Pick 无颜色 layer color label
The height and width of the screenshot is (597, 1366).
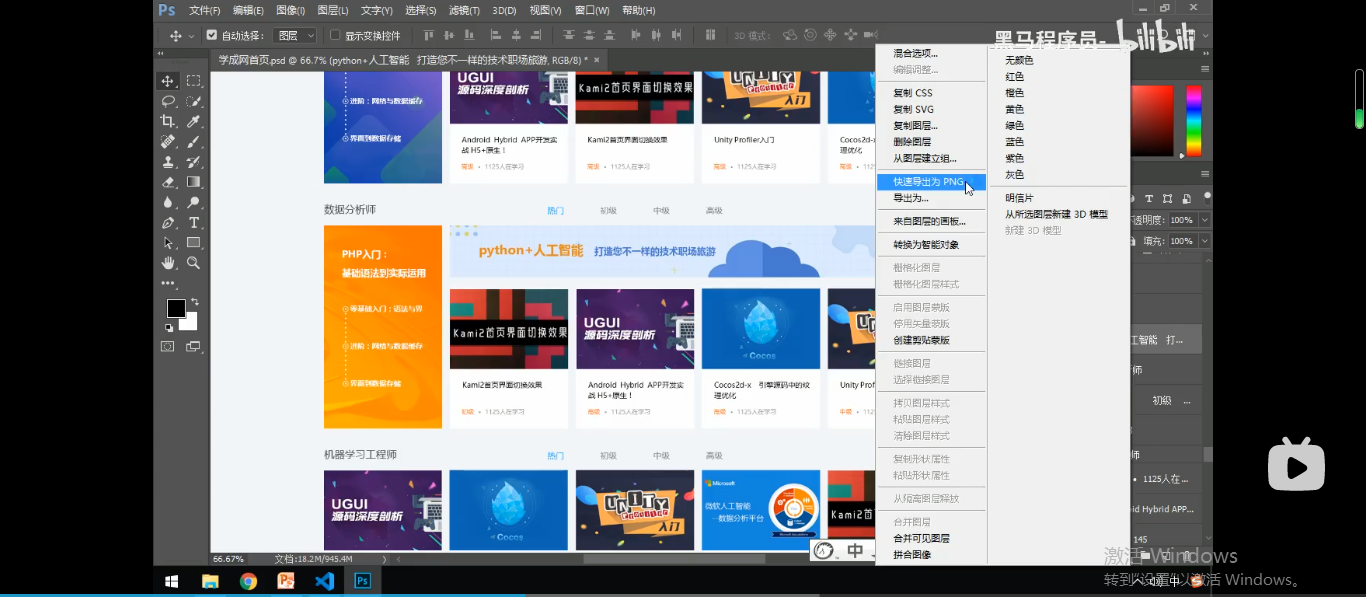(x=1020, y=60)
